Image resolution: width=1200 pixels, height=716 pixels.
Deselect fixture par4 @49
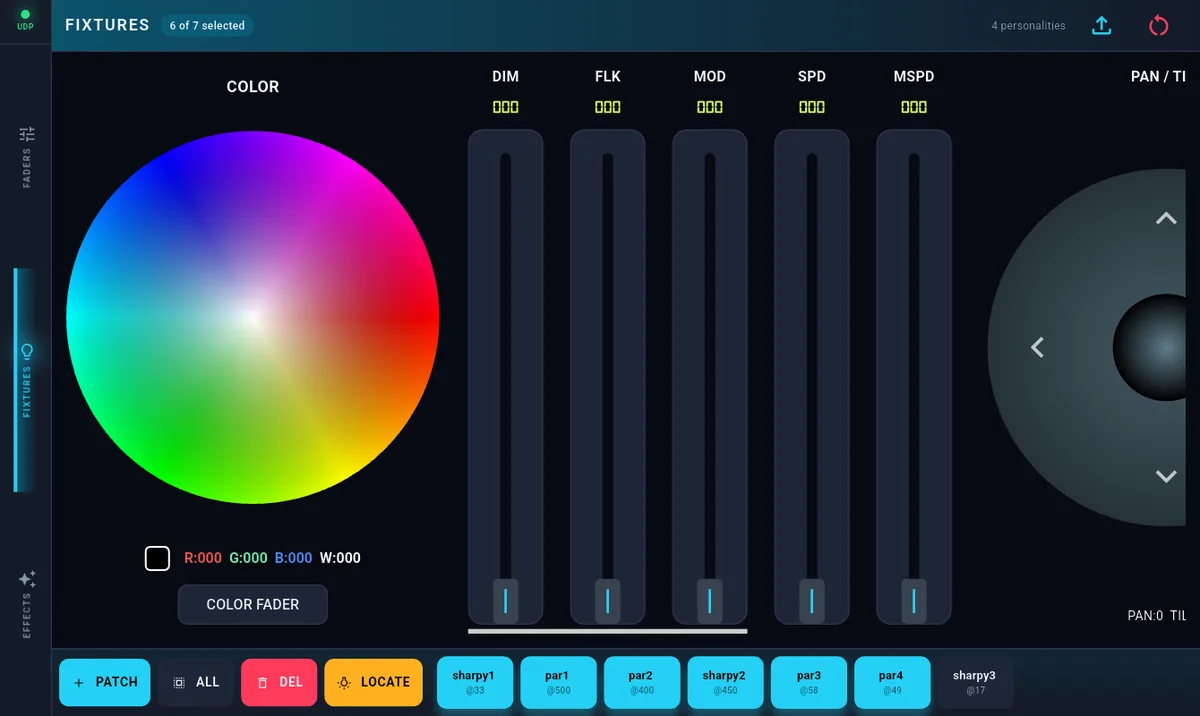click(892, 682)
